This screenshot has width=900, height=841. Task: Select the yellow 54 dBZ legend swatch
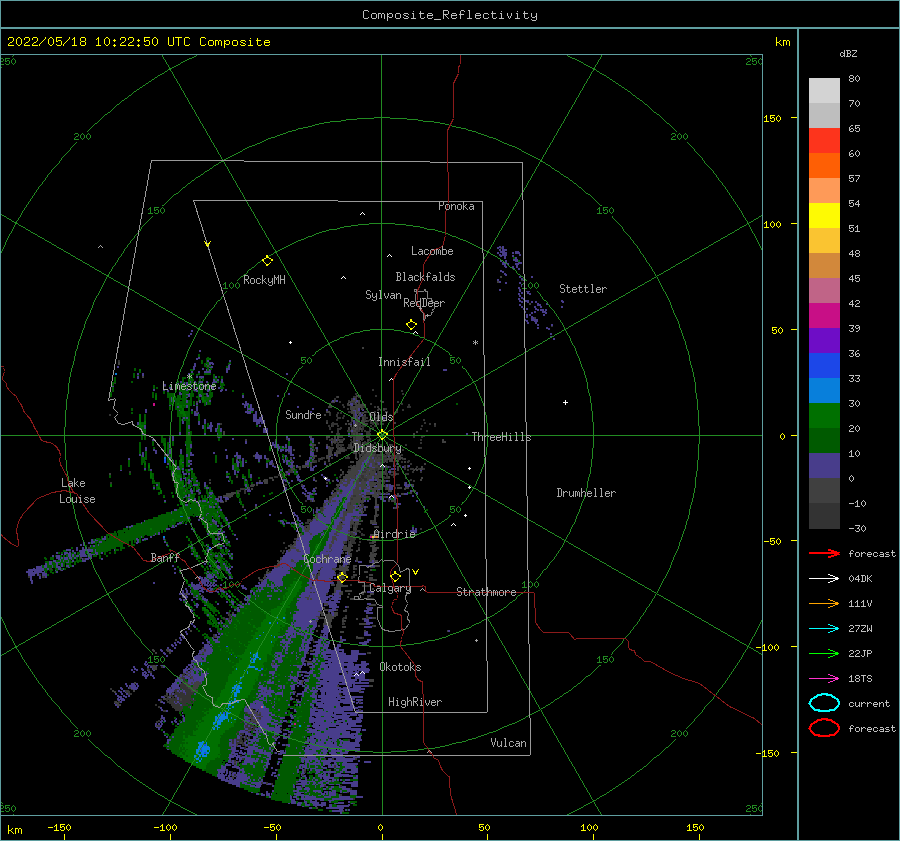tap(824, 216)
